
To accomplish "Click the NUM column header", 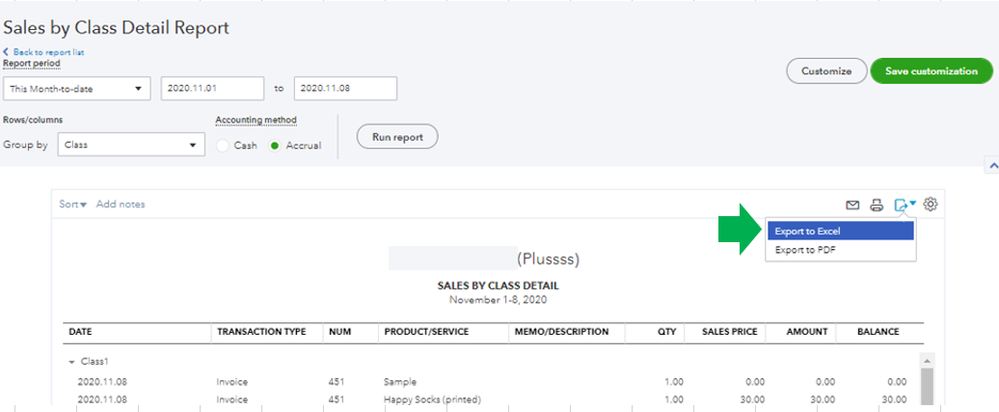I will [340, 332].
